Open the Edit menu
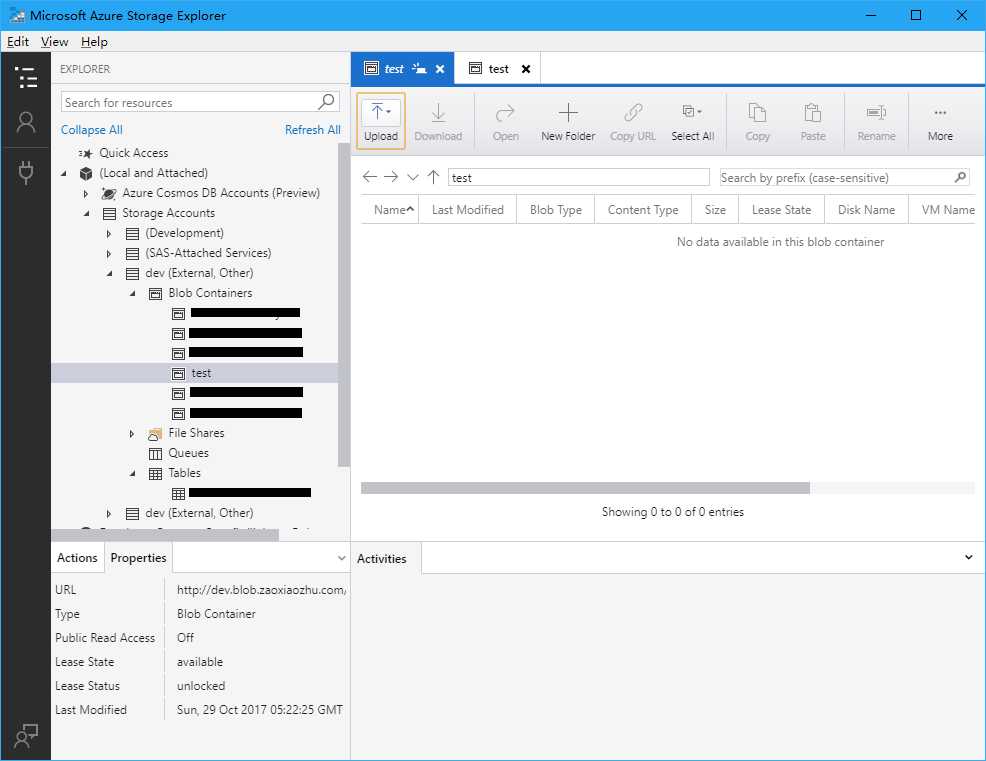 [x=18, y=42]
